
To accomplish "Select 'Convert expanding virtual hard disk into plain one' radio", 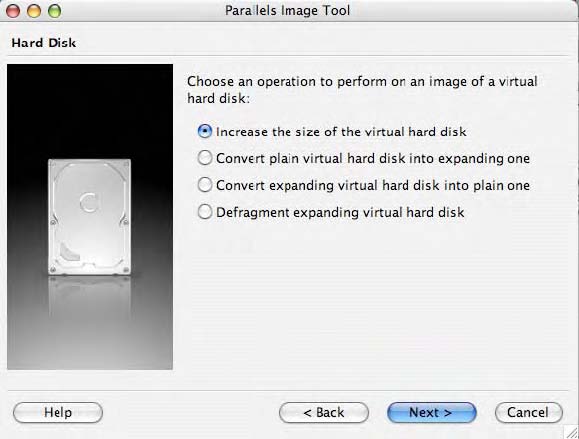I will point(205,185).
